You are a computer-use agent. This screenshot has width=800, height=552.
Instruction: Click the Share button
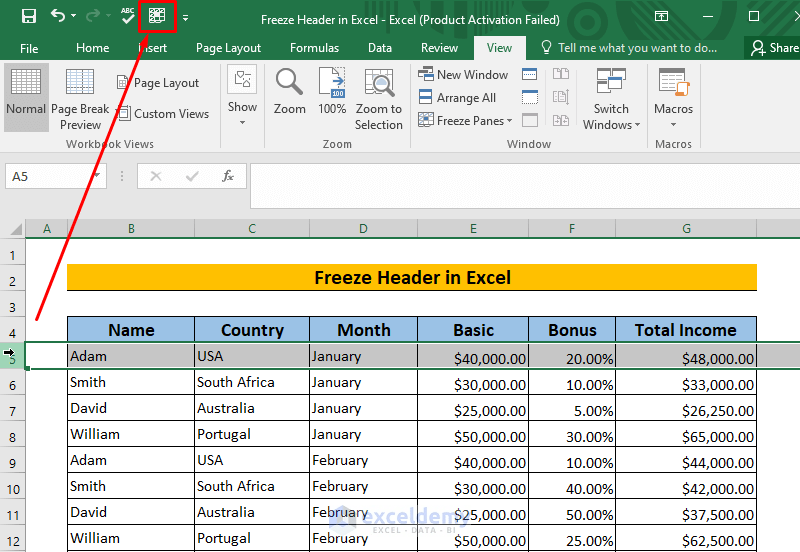point(773,48)
